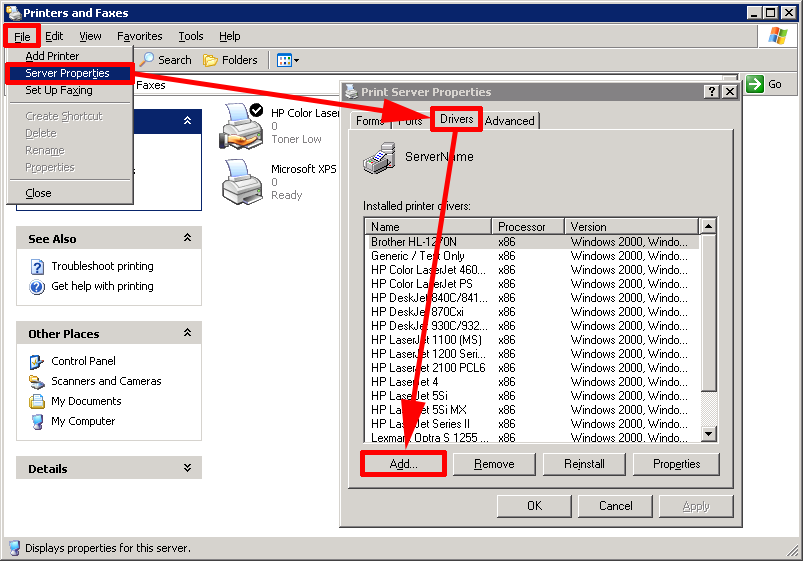
Task: Open the Edit menu
Action: pos(54,36)
